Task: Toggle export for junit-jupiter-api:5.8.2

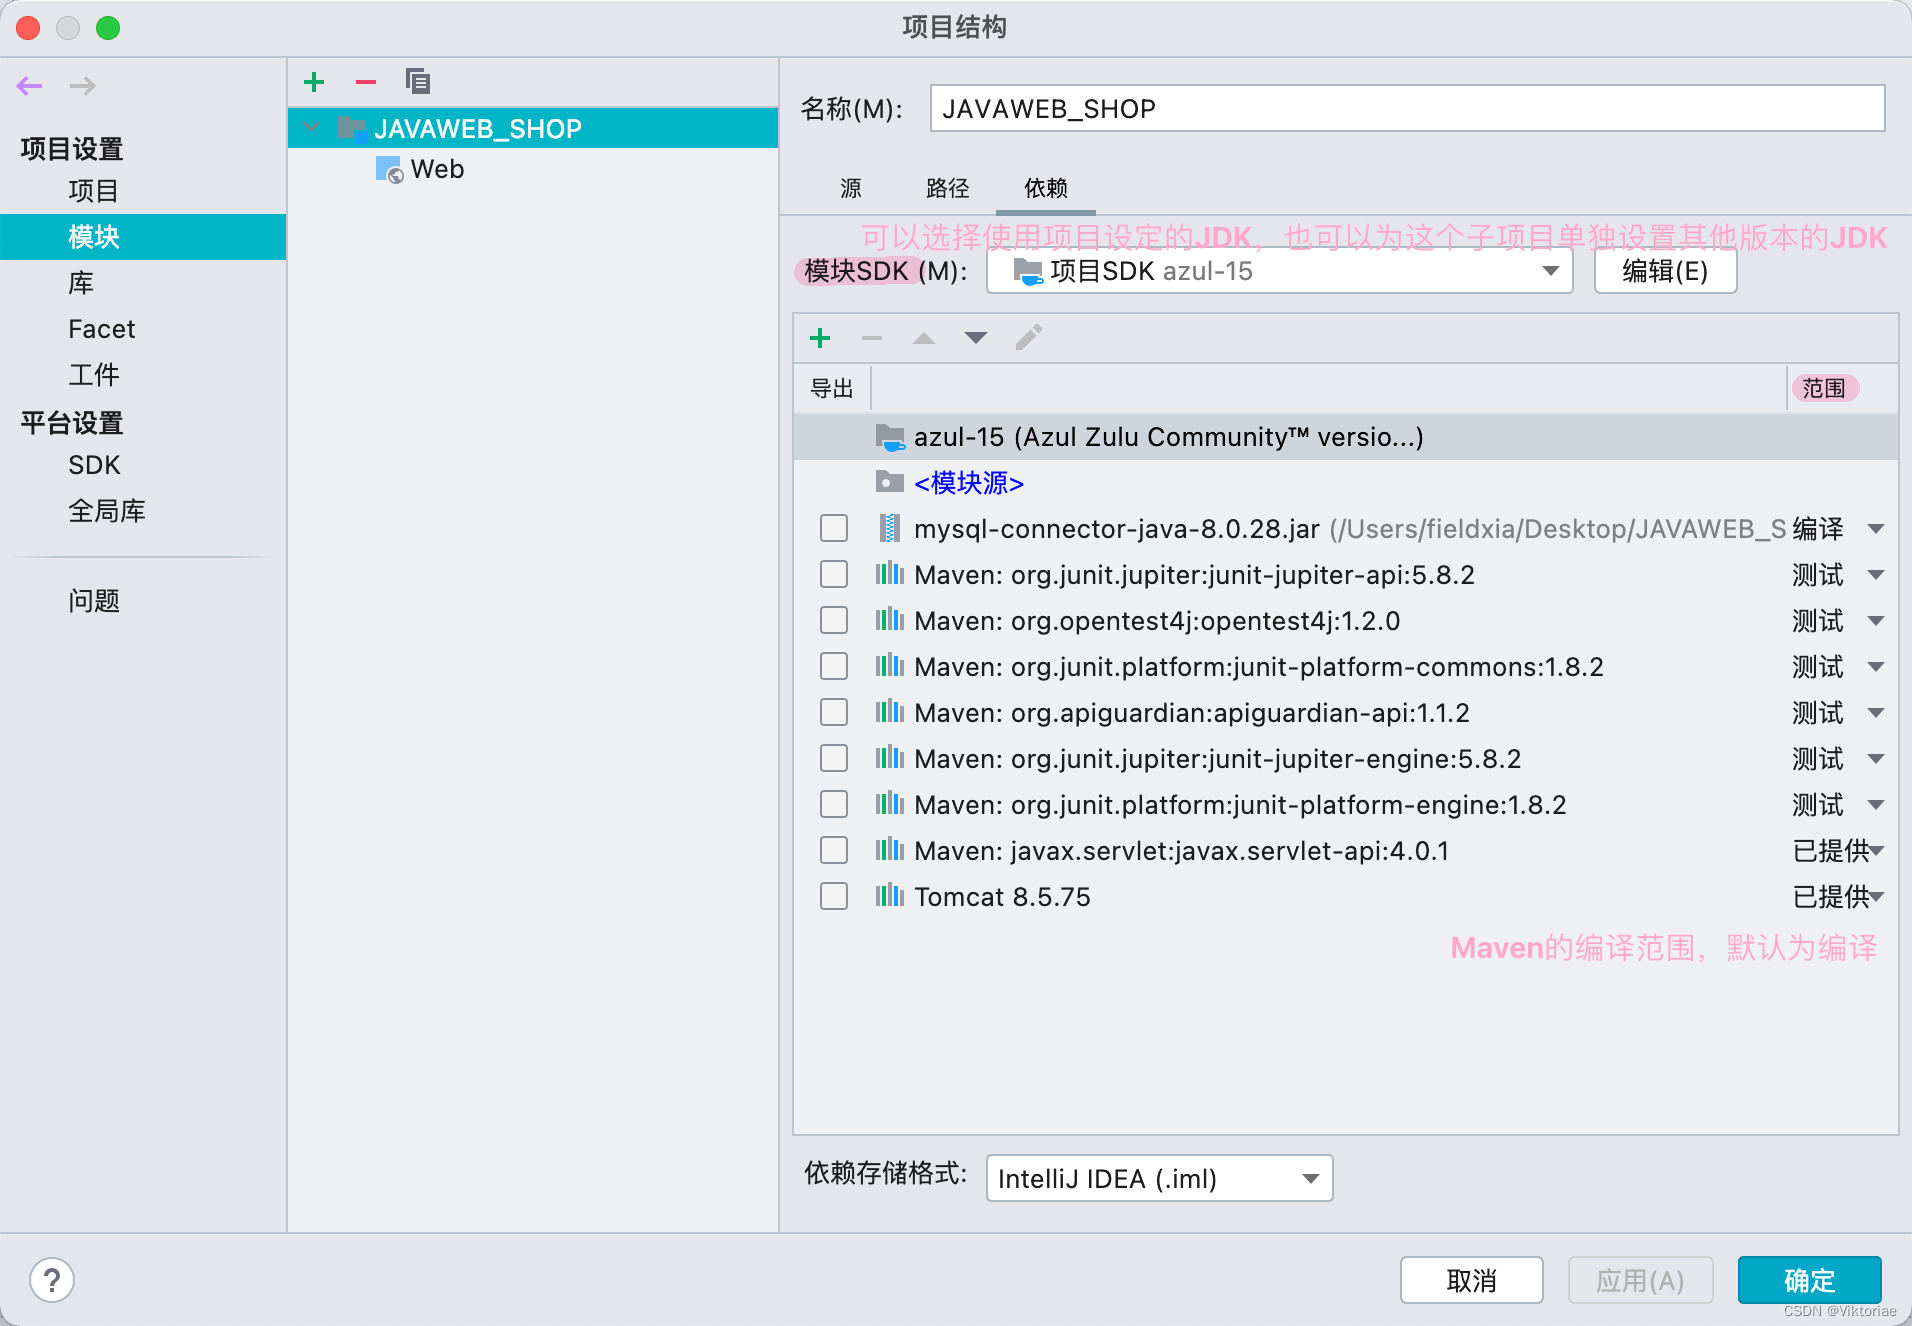Action: (x=834, y=574)
